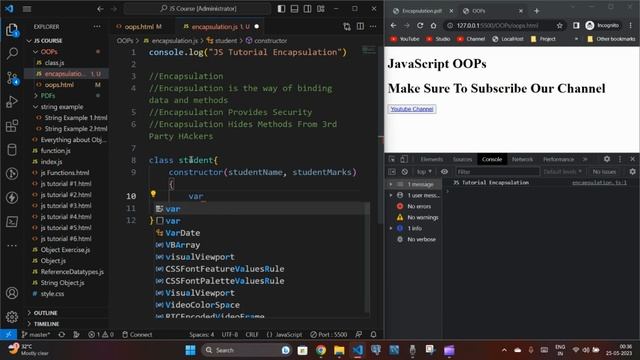Click the VS Code command center search box
The width and height of the screenshot is (640, 360).
197,9
